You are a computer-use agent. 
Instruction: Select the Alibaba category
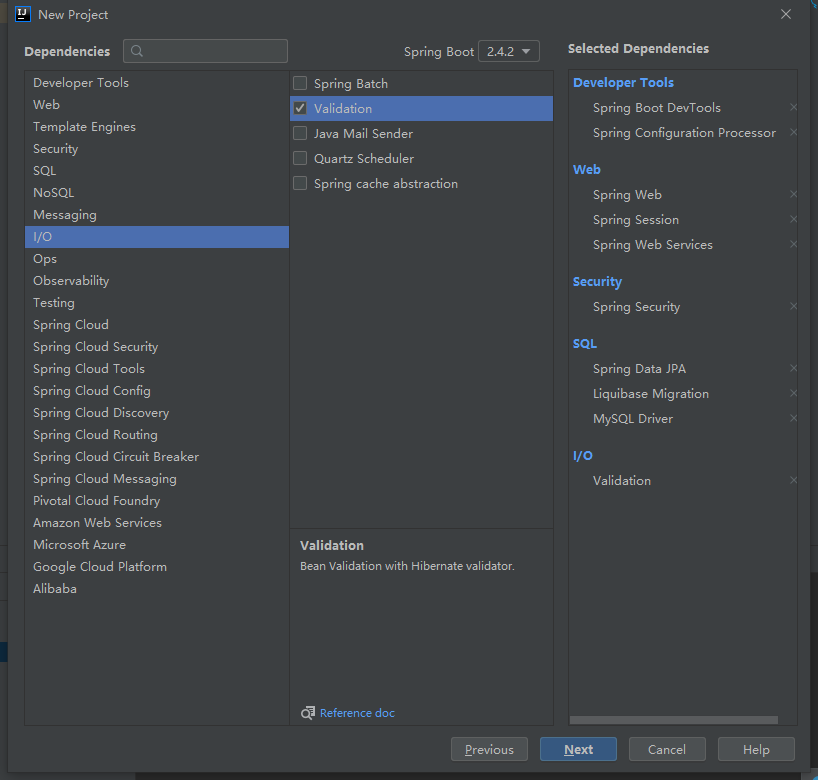[157, 589]
